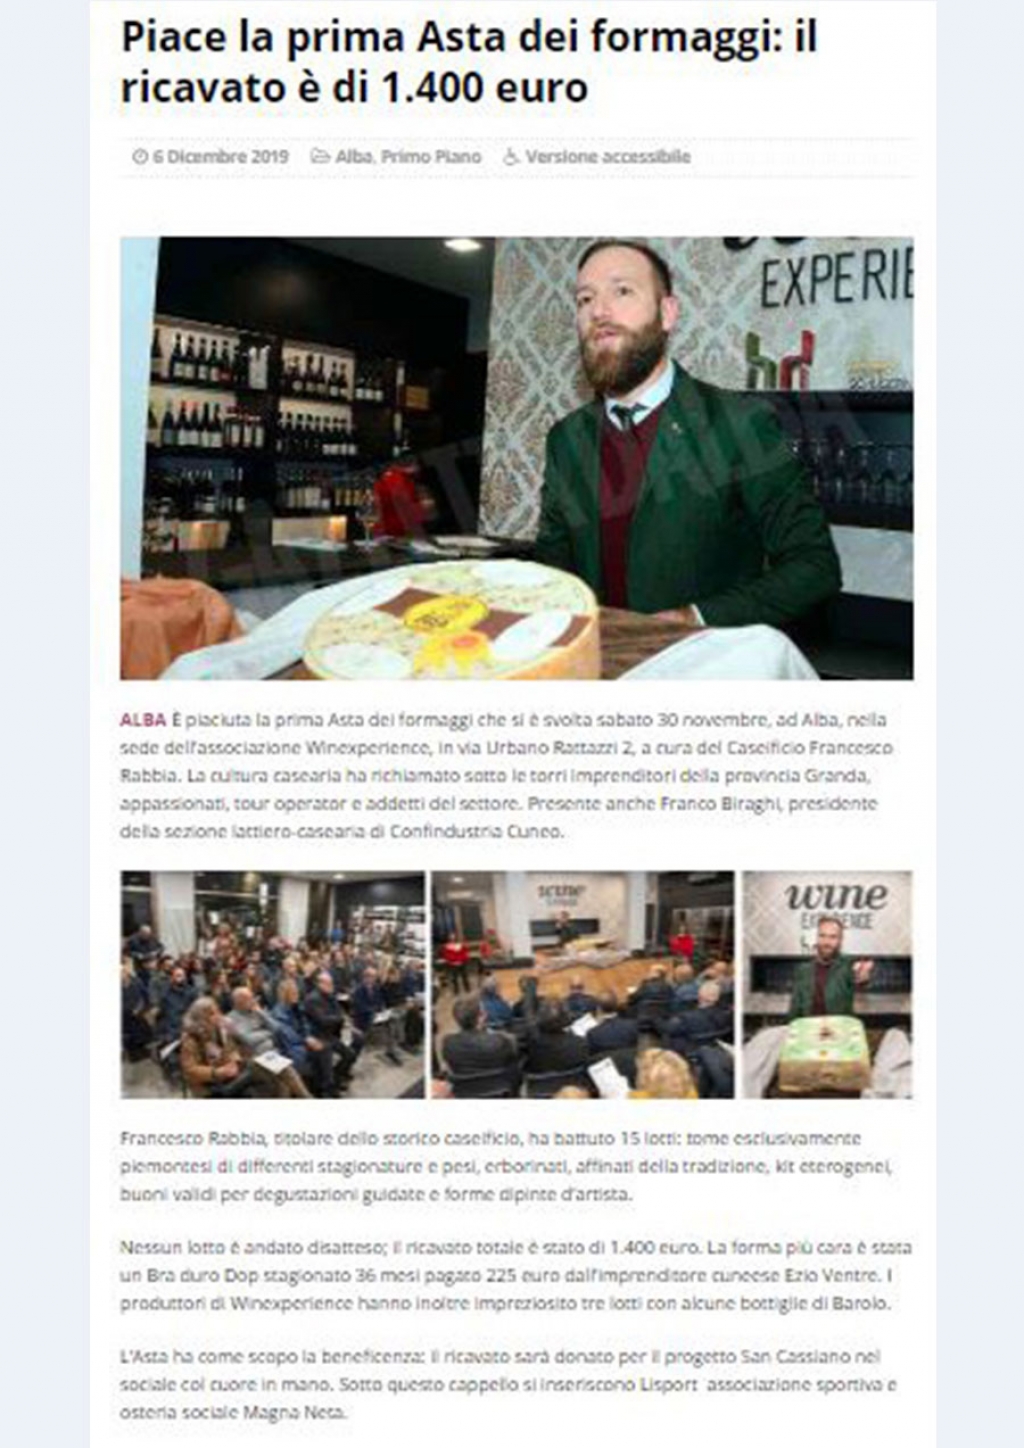Open the middle gallery photo of the hall

[582, 985]
